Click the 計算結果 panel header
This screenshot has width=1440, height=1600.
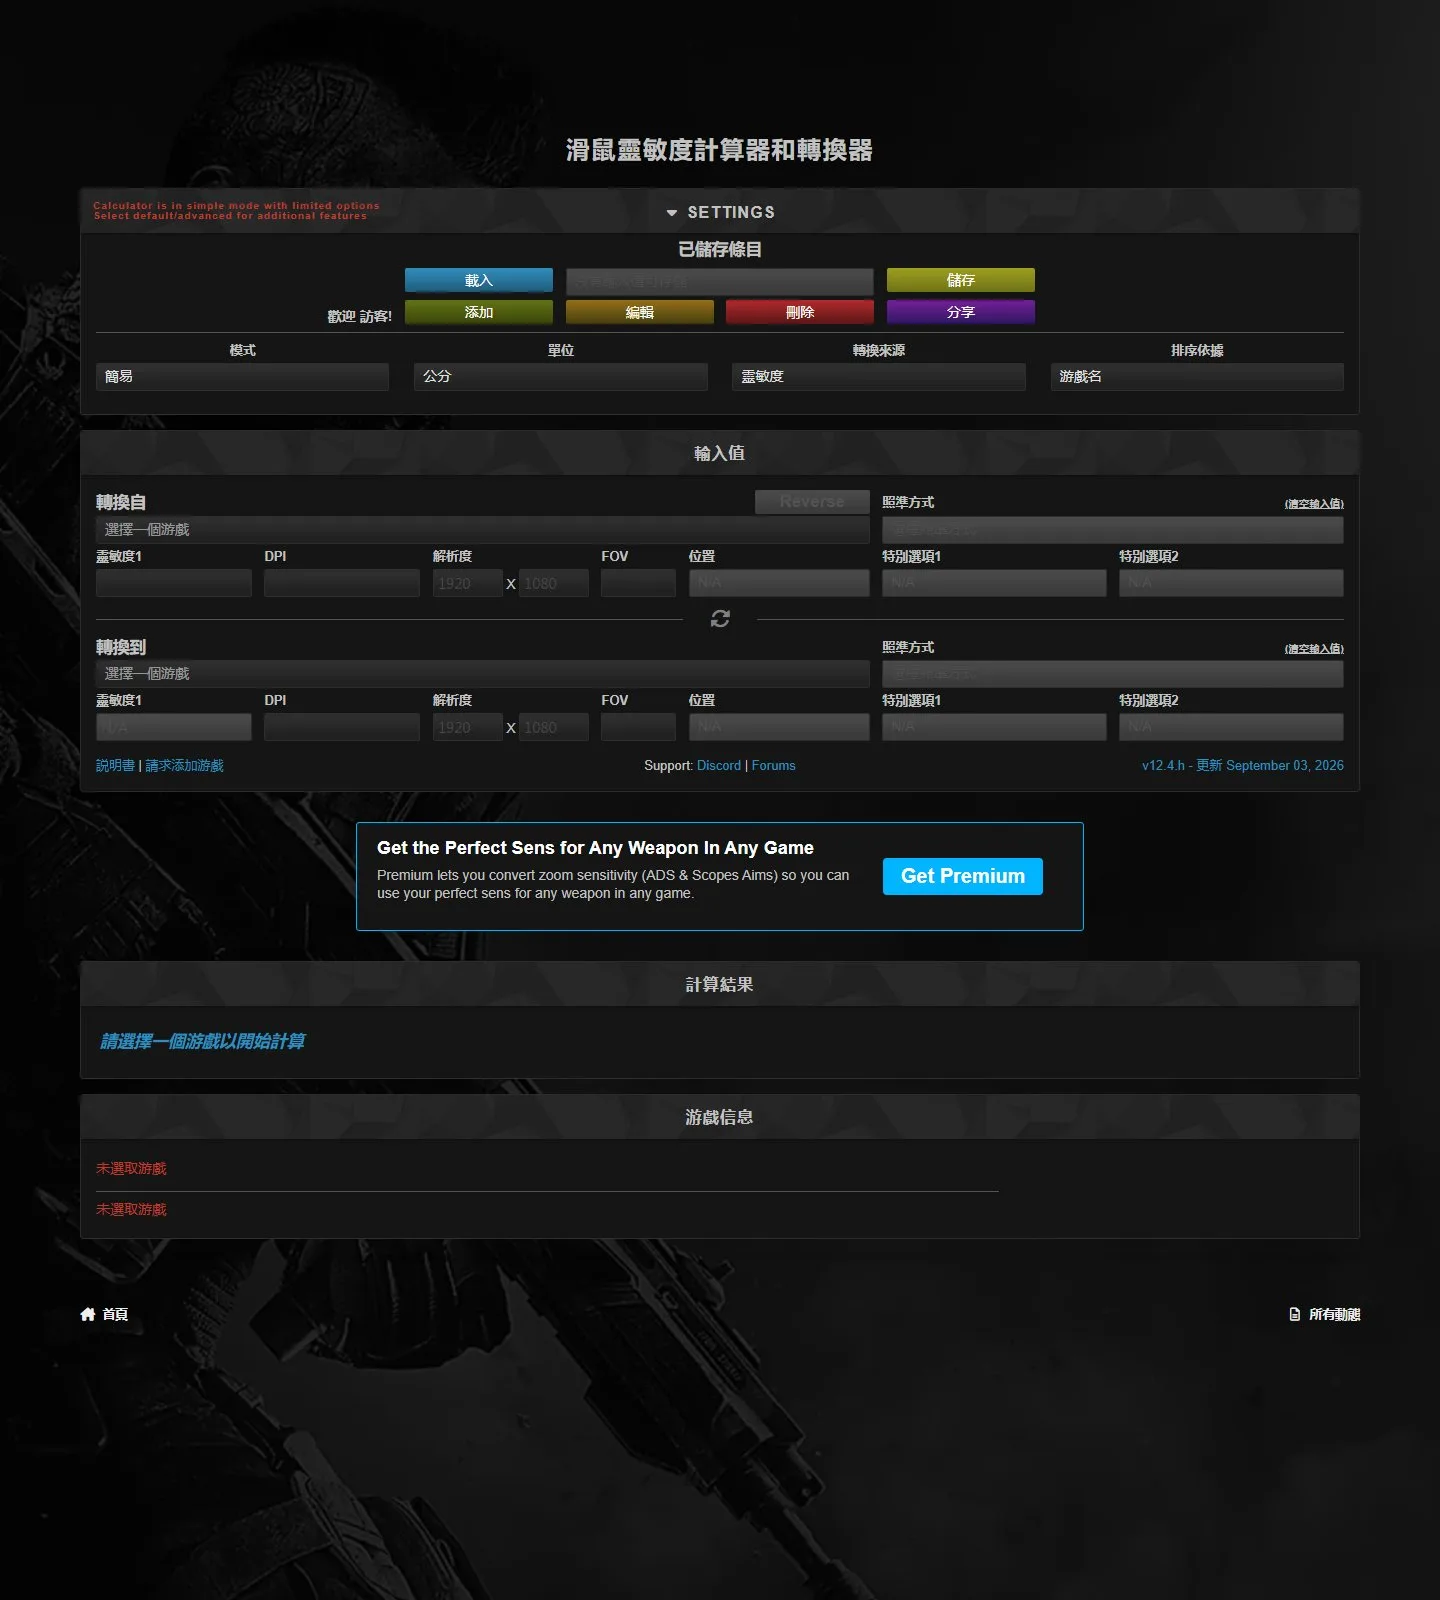point(720,984)
